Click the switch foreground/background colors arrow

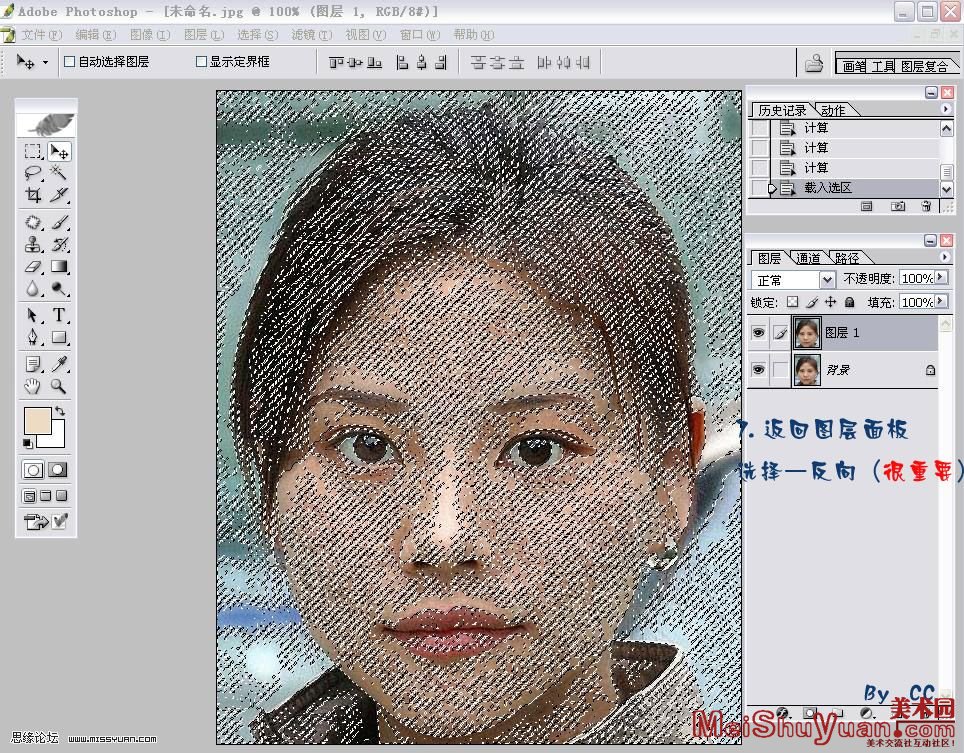click(60, 411)
